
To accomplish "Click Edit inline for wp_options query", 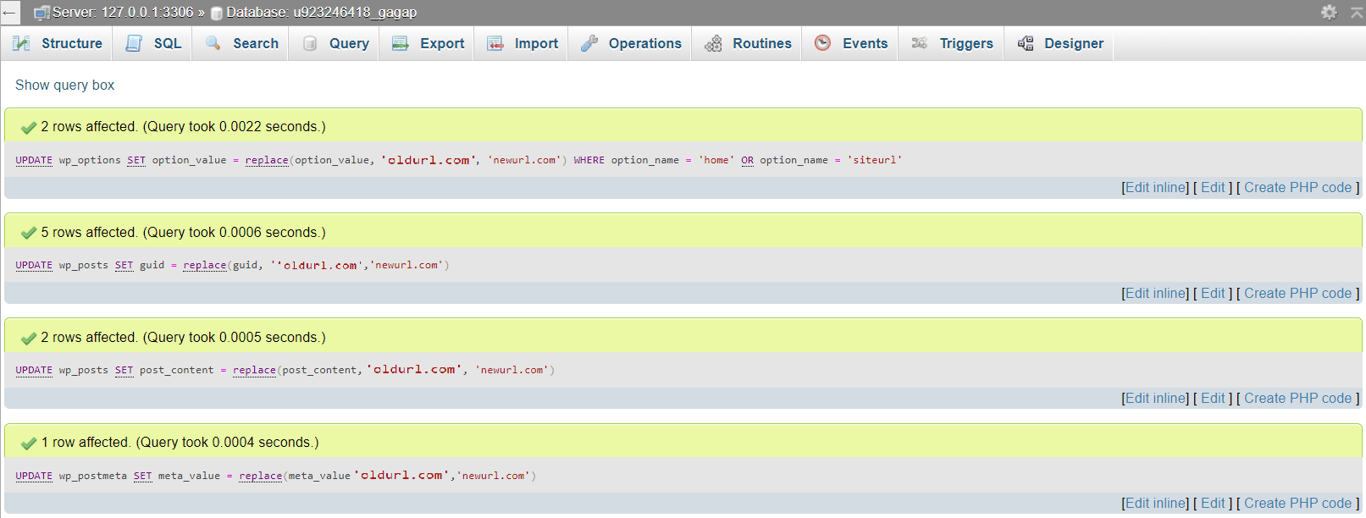I will click(x=1156, y=187).
